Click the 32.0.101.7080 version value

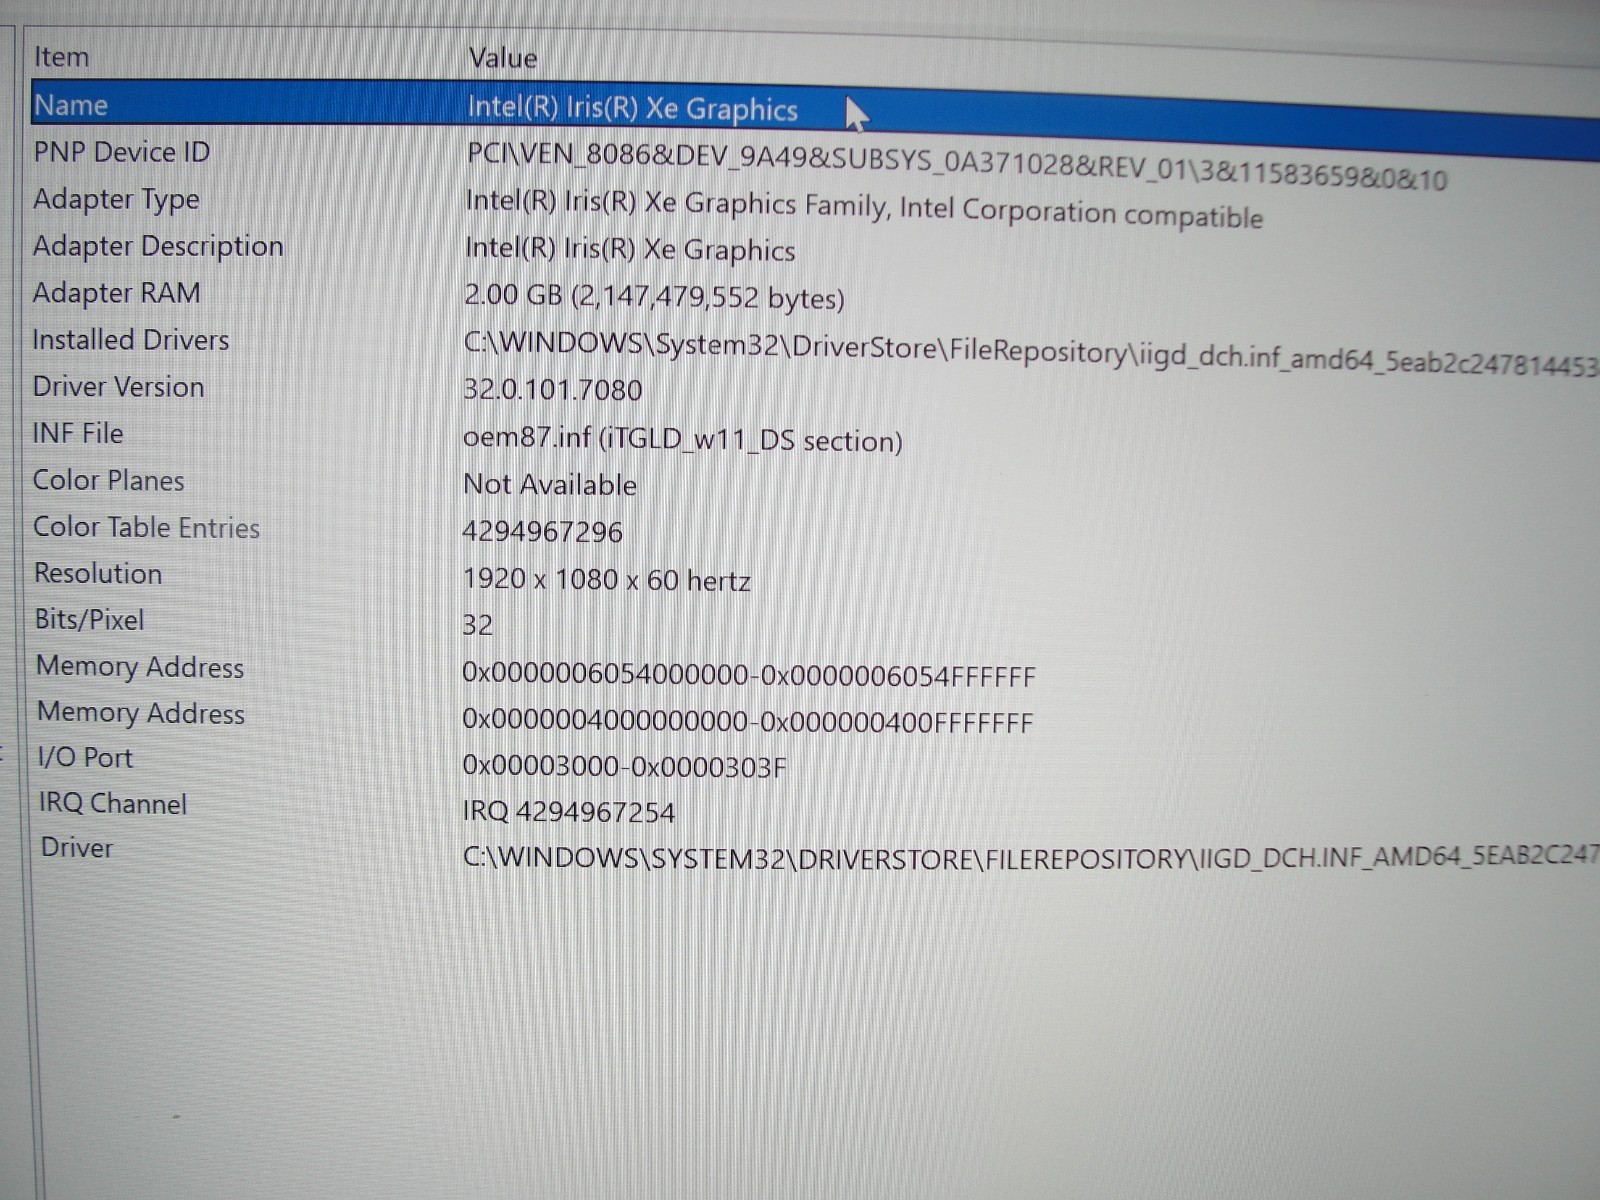(553, 390)
